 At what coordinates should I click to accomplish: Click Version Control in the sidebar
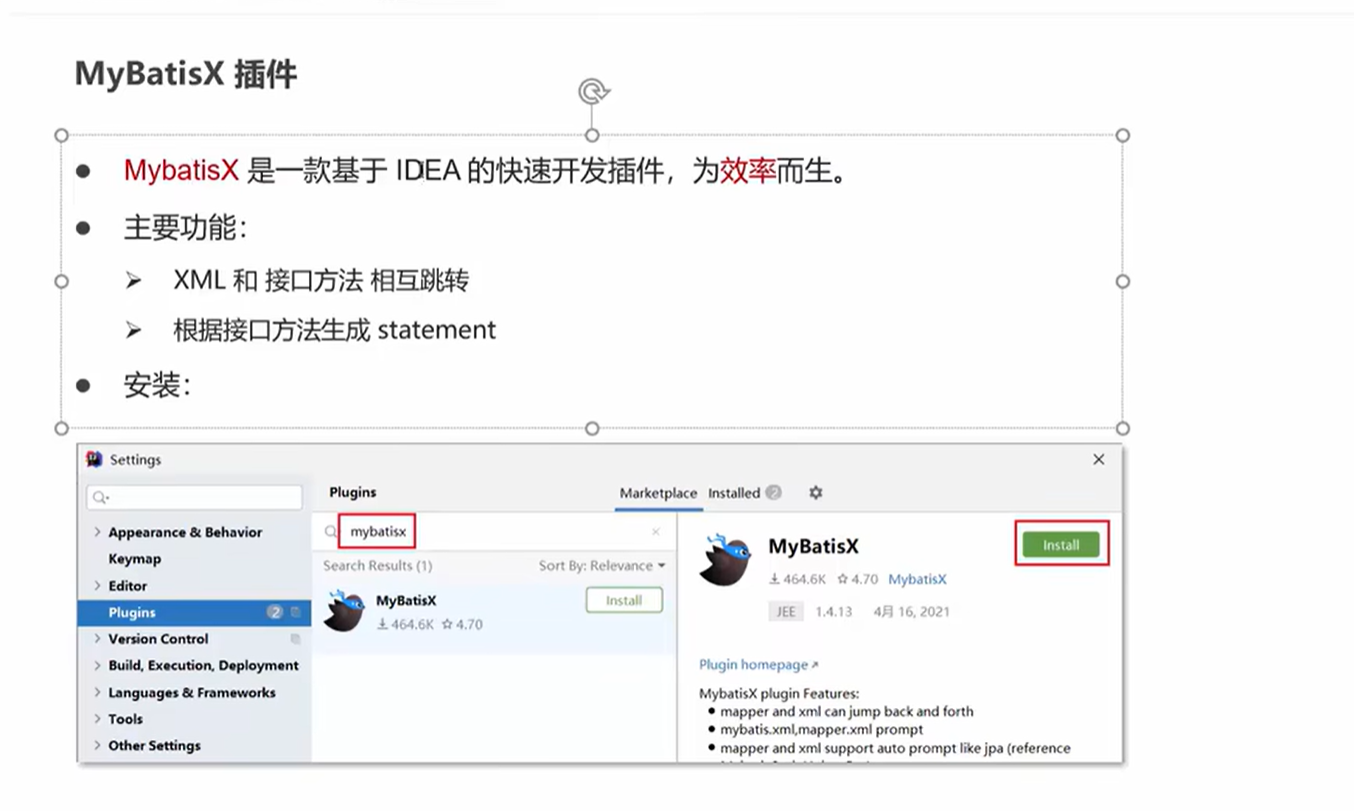click(x=157, y=638)
